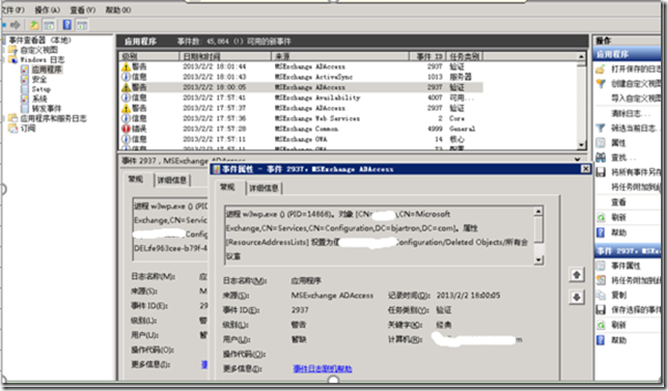Click description scrollbar down arrow in dialog
The height and width of the screenshot is (391, 668).
[x=538, y=259]
